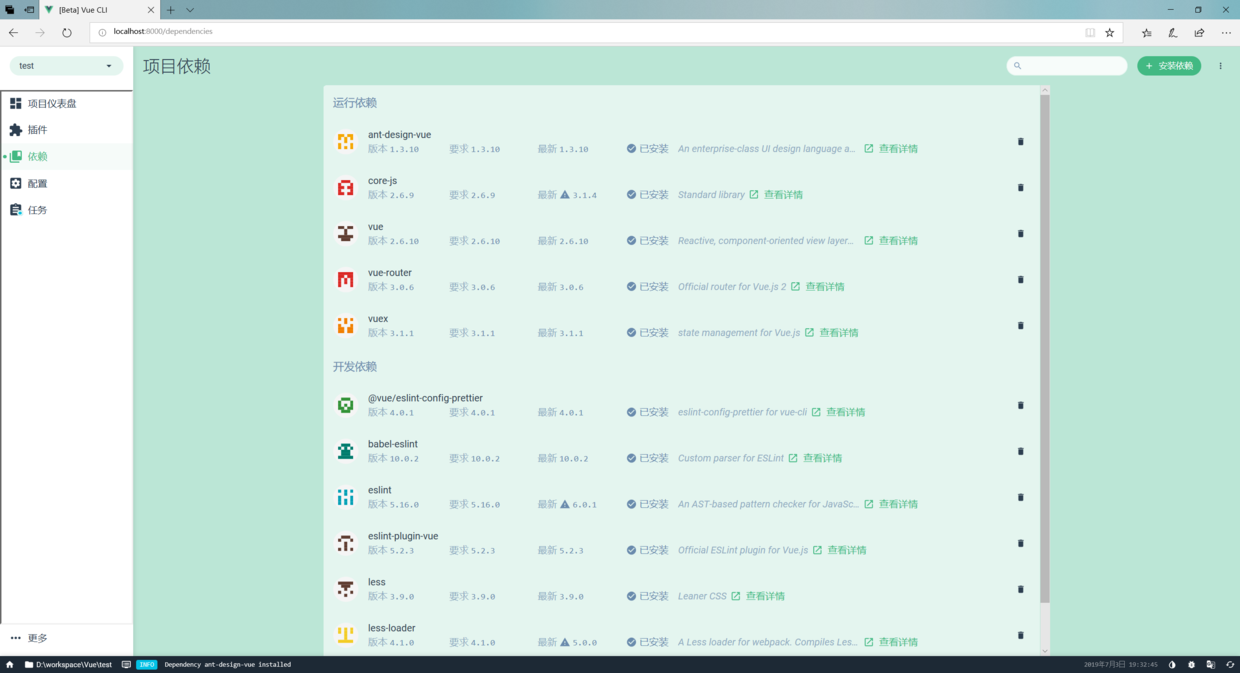The height and width of the screenshot is (673, 1240).
Task: Open 查看详情 link for babel-eslint
Action: (x=815, y=458)
